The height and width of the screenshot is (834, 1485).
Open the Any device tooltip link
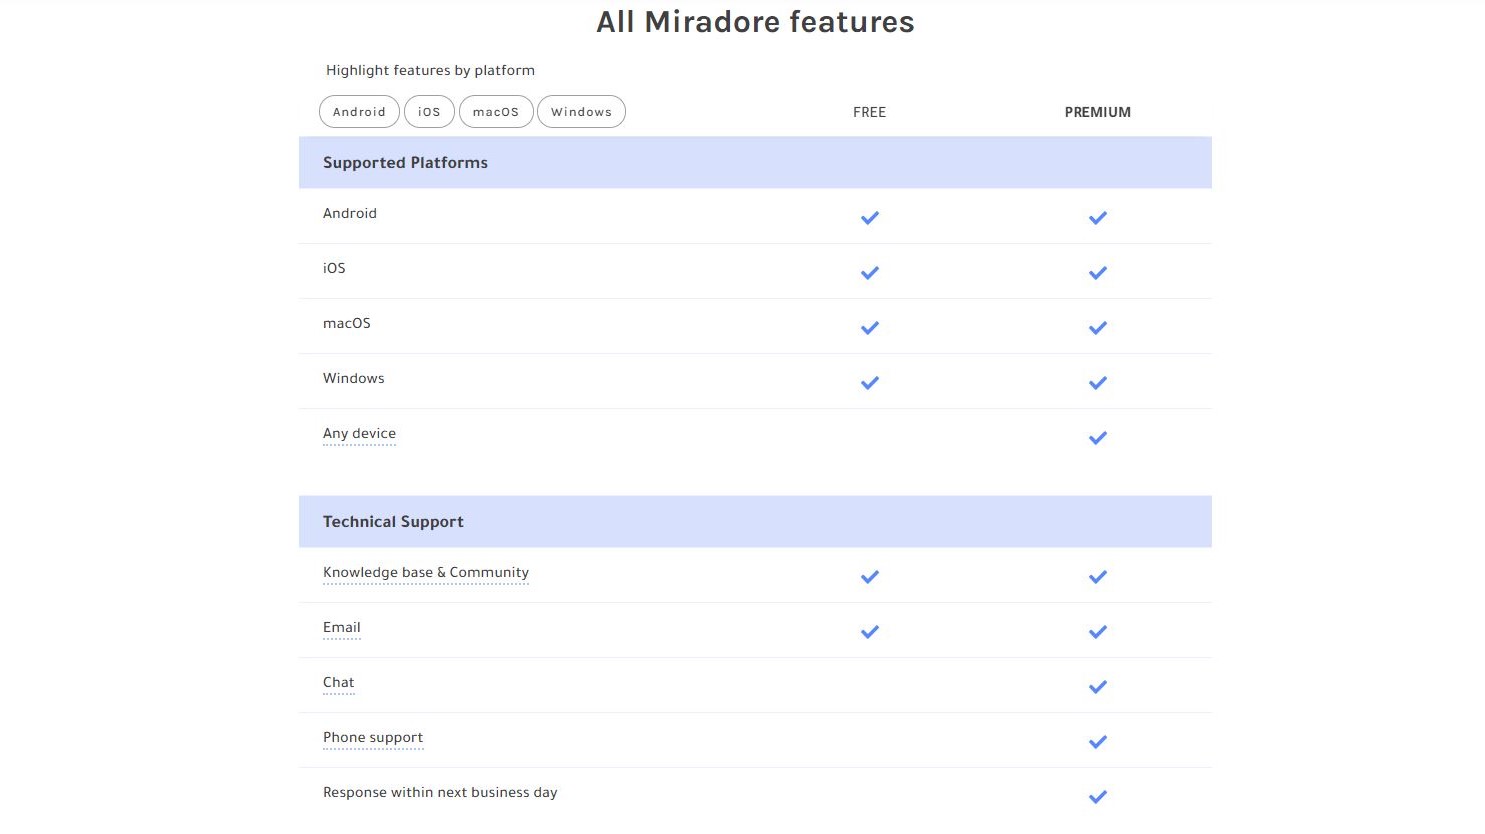tap(359, 433)
